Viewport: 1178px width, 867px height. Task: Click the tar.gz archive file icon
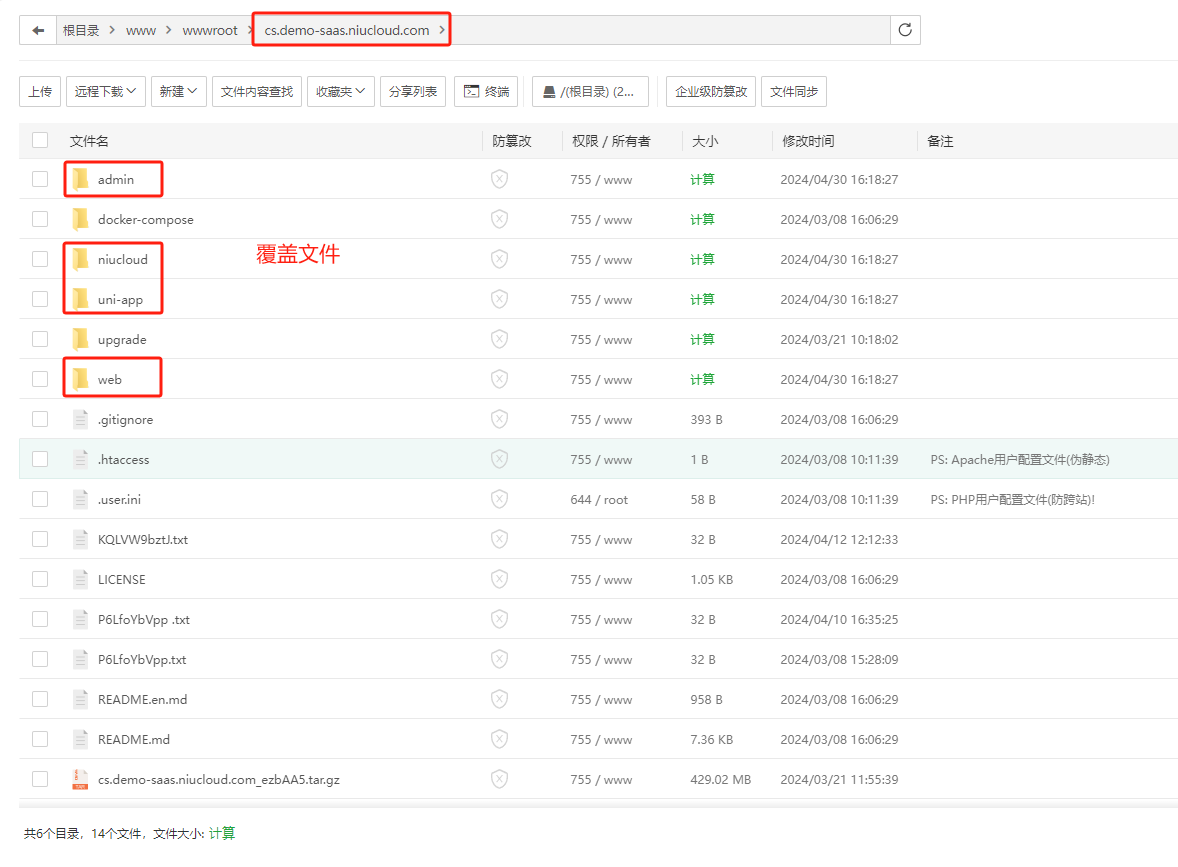(x=80, y=779)
